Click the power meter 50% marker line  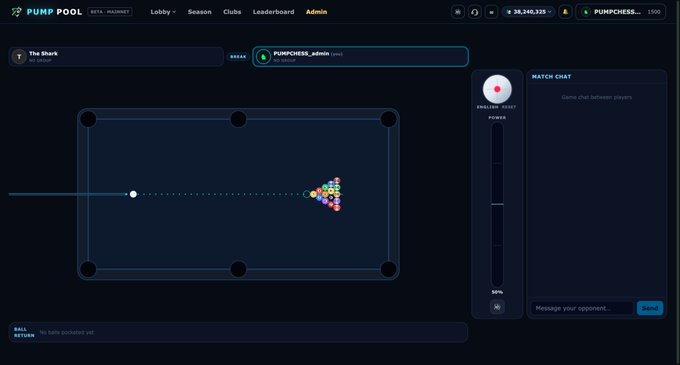pos(497,204)
